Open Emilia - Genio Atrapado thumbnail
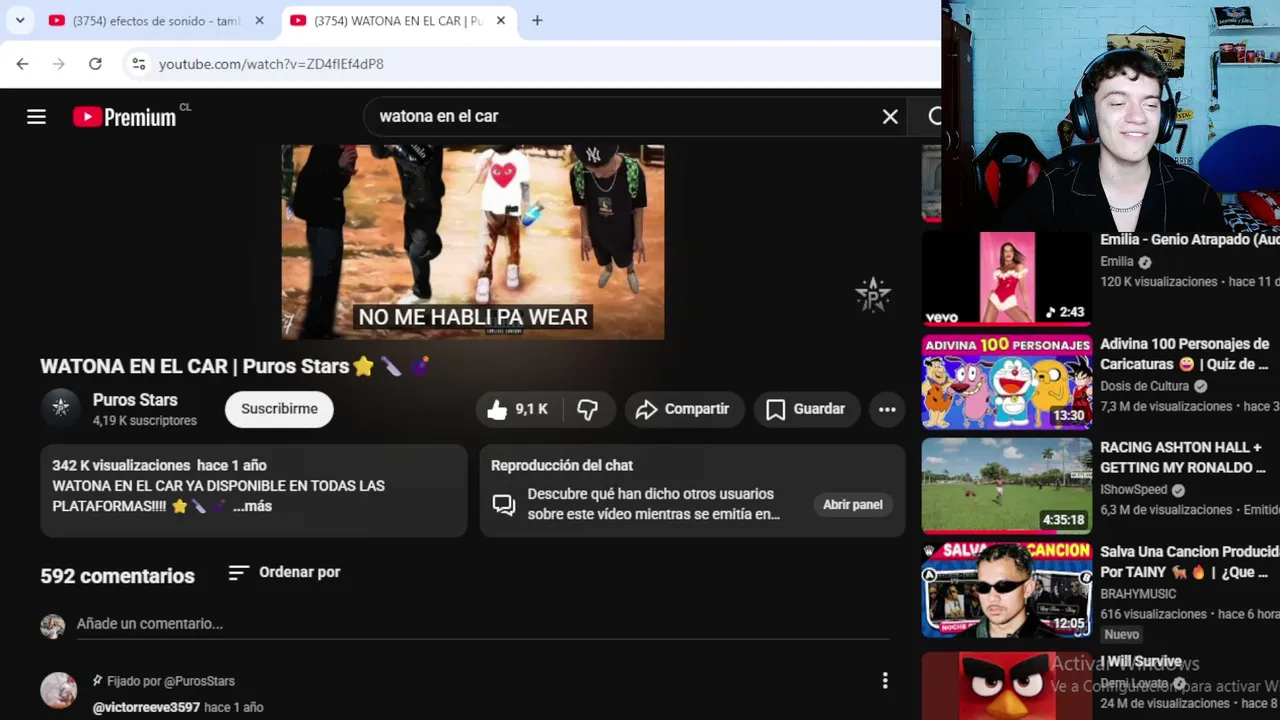Image resolution: width=1280 pixels, height=720 pixels. (1006, 278)
